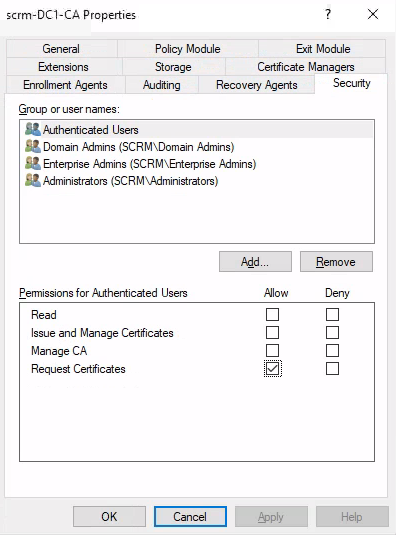
Task: Open the Certificate Managers tab
Action: pyautogui.click(x=306, y=67)
